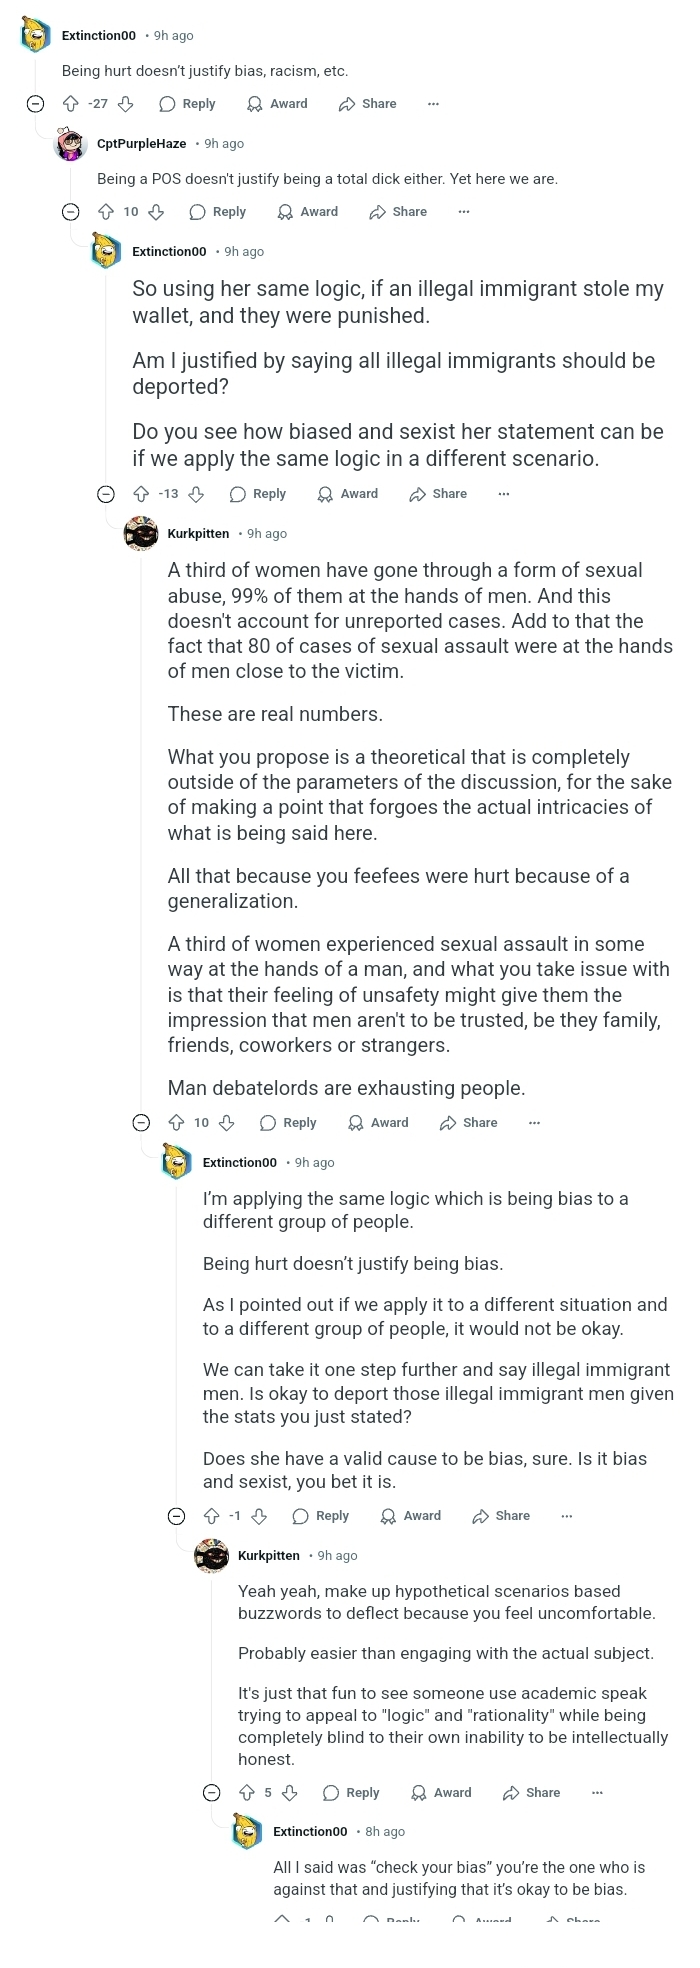Reply to the comment scored -13
700x1968 pixels.
click(x=258, y=494)
